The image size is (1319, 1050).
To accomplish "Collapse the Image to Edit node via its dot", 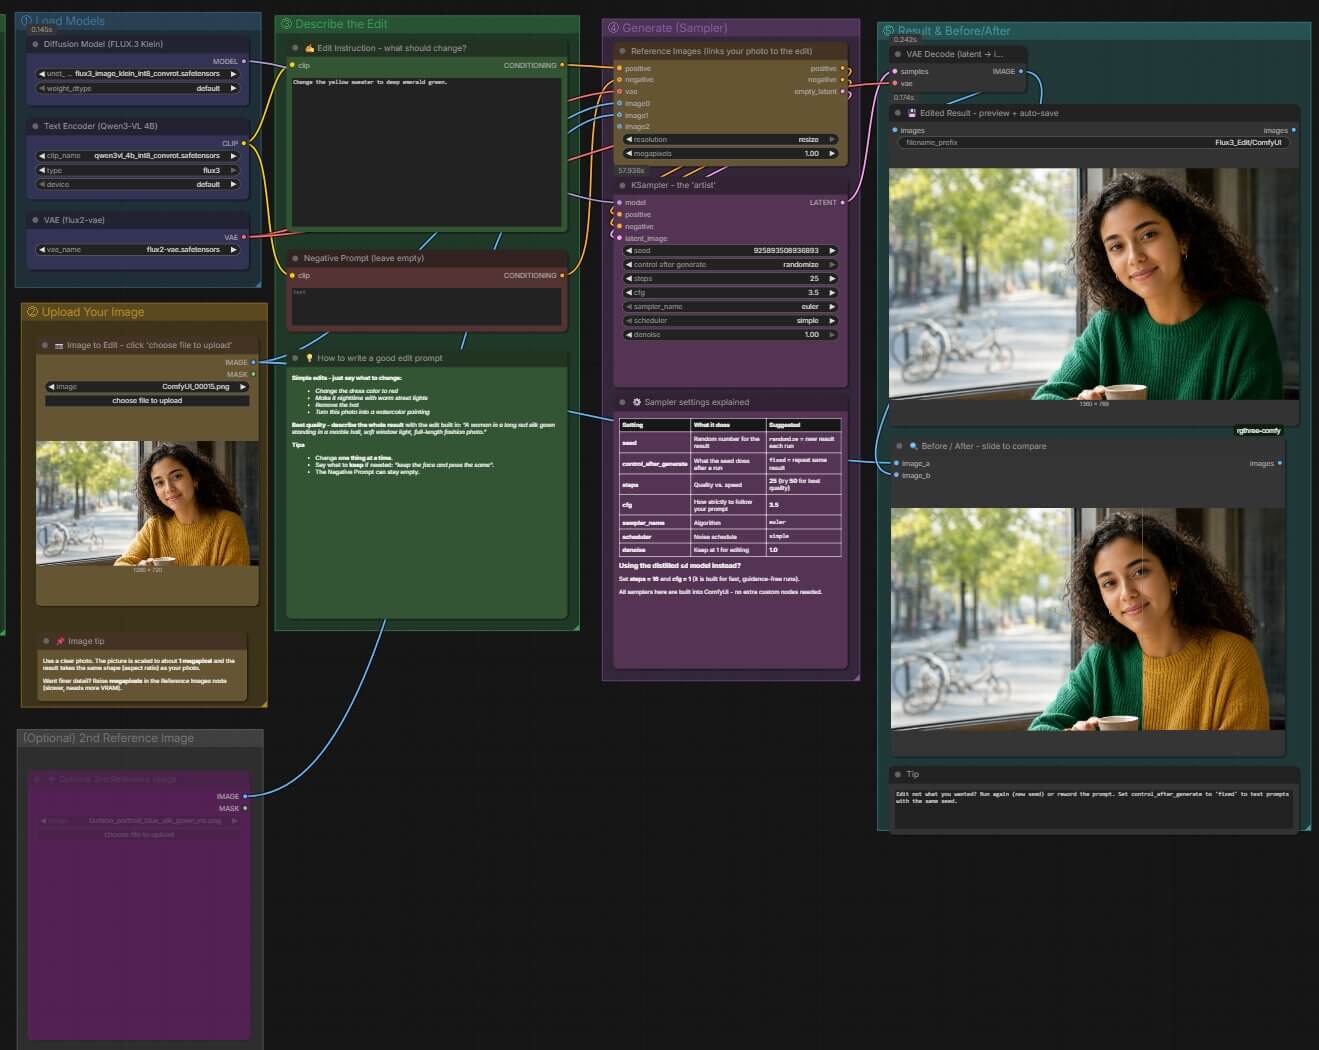I will pos(45,345).
